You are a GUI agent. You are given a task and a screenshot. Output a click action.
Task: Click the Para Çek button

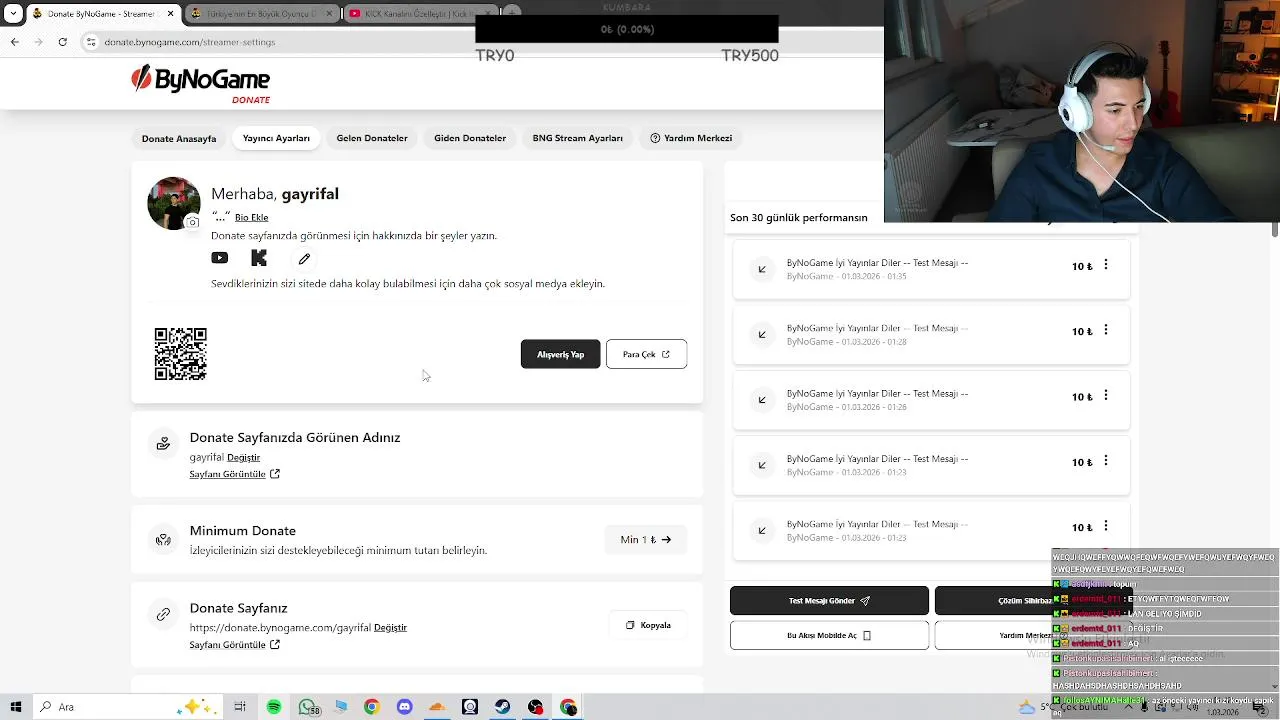click(646, 354)
